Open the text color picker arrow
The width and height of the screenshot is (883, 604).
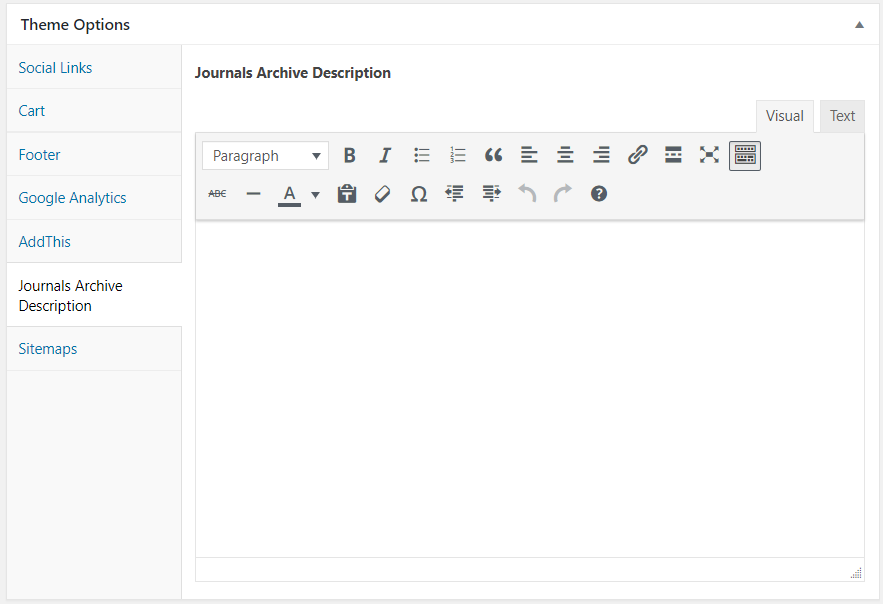[315, 195]
